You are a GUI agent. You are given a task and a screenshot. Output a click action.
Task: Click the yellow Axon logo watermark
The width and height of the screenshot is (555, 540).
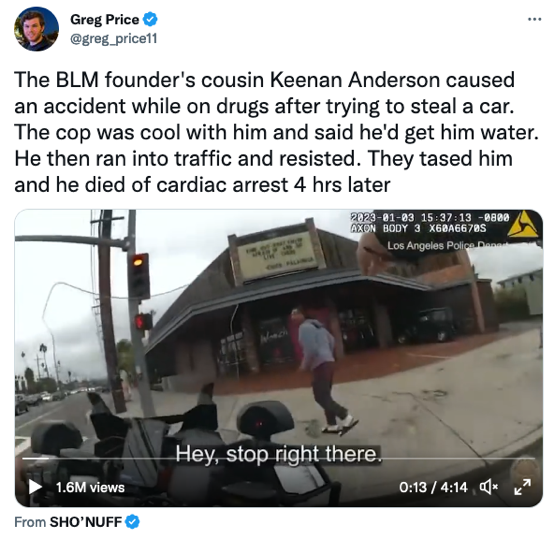point(523,224)
